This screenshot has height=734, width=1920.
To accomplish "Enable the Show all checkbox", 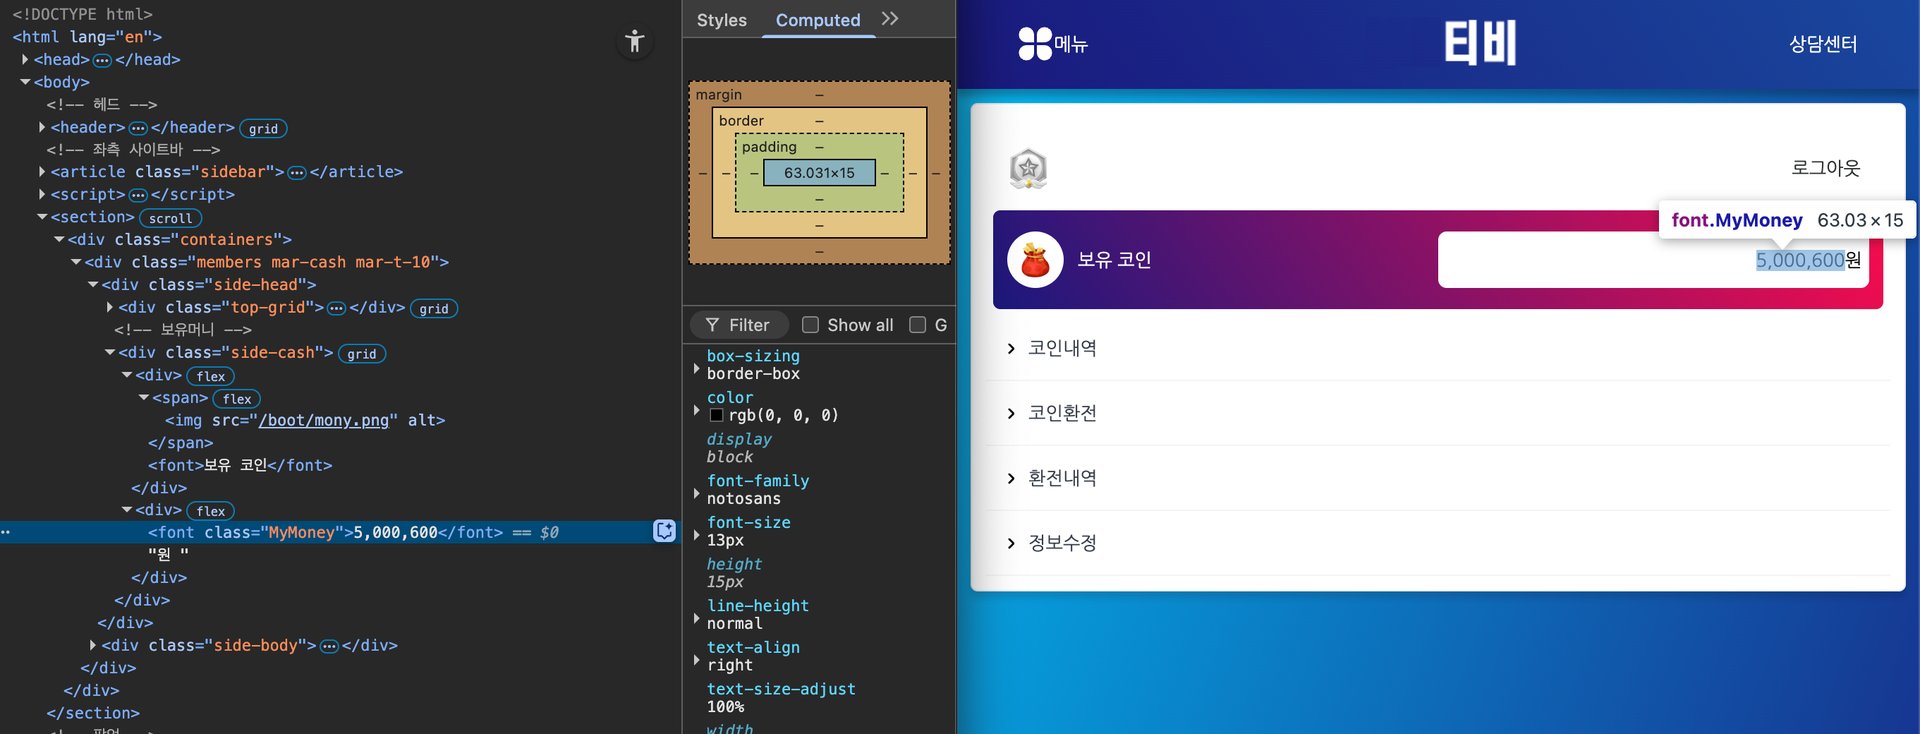I will tap(810, 325).
